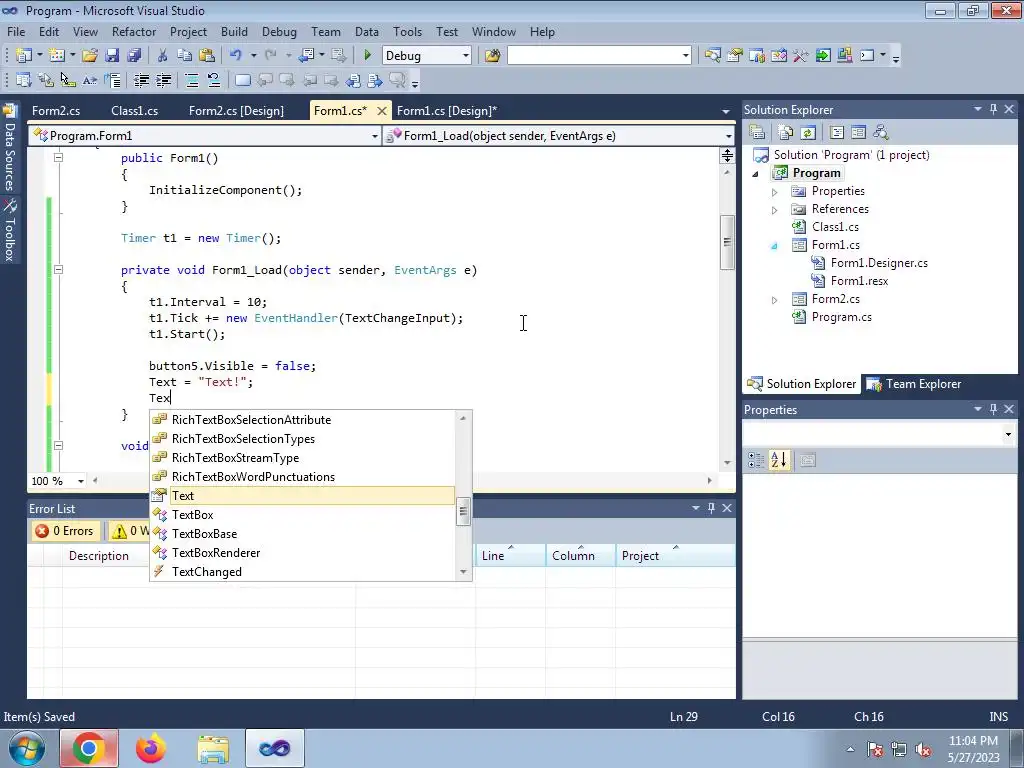This screenshot has height=768, width=1024.
Task: Undo the last edit
Action: pos(236,56)
